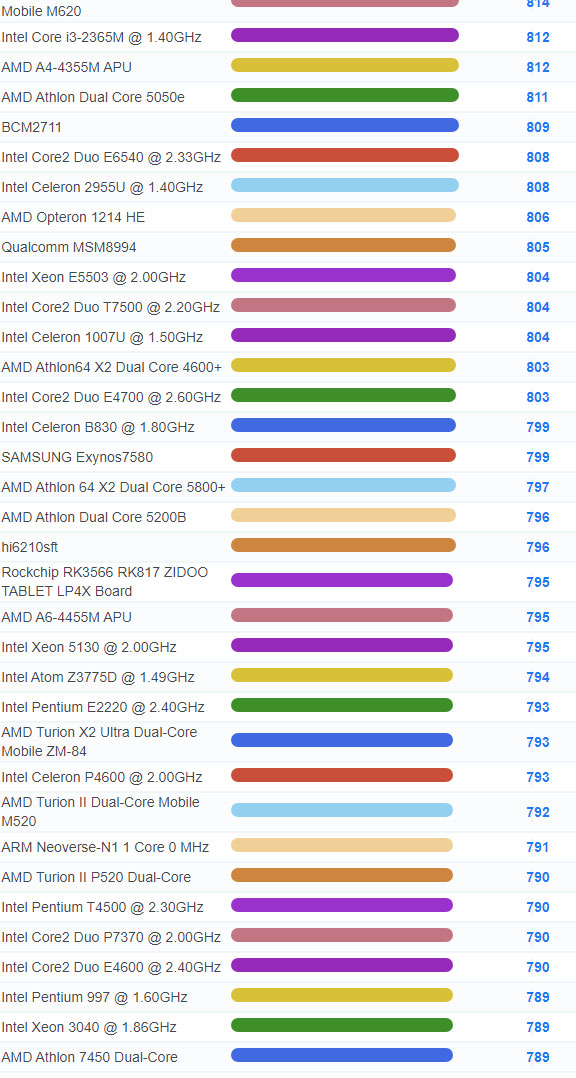Open Intel Xeon E5503 @ 2.00GHz

click(x=93, y=278)
